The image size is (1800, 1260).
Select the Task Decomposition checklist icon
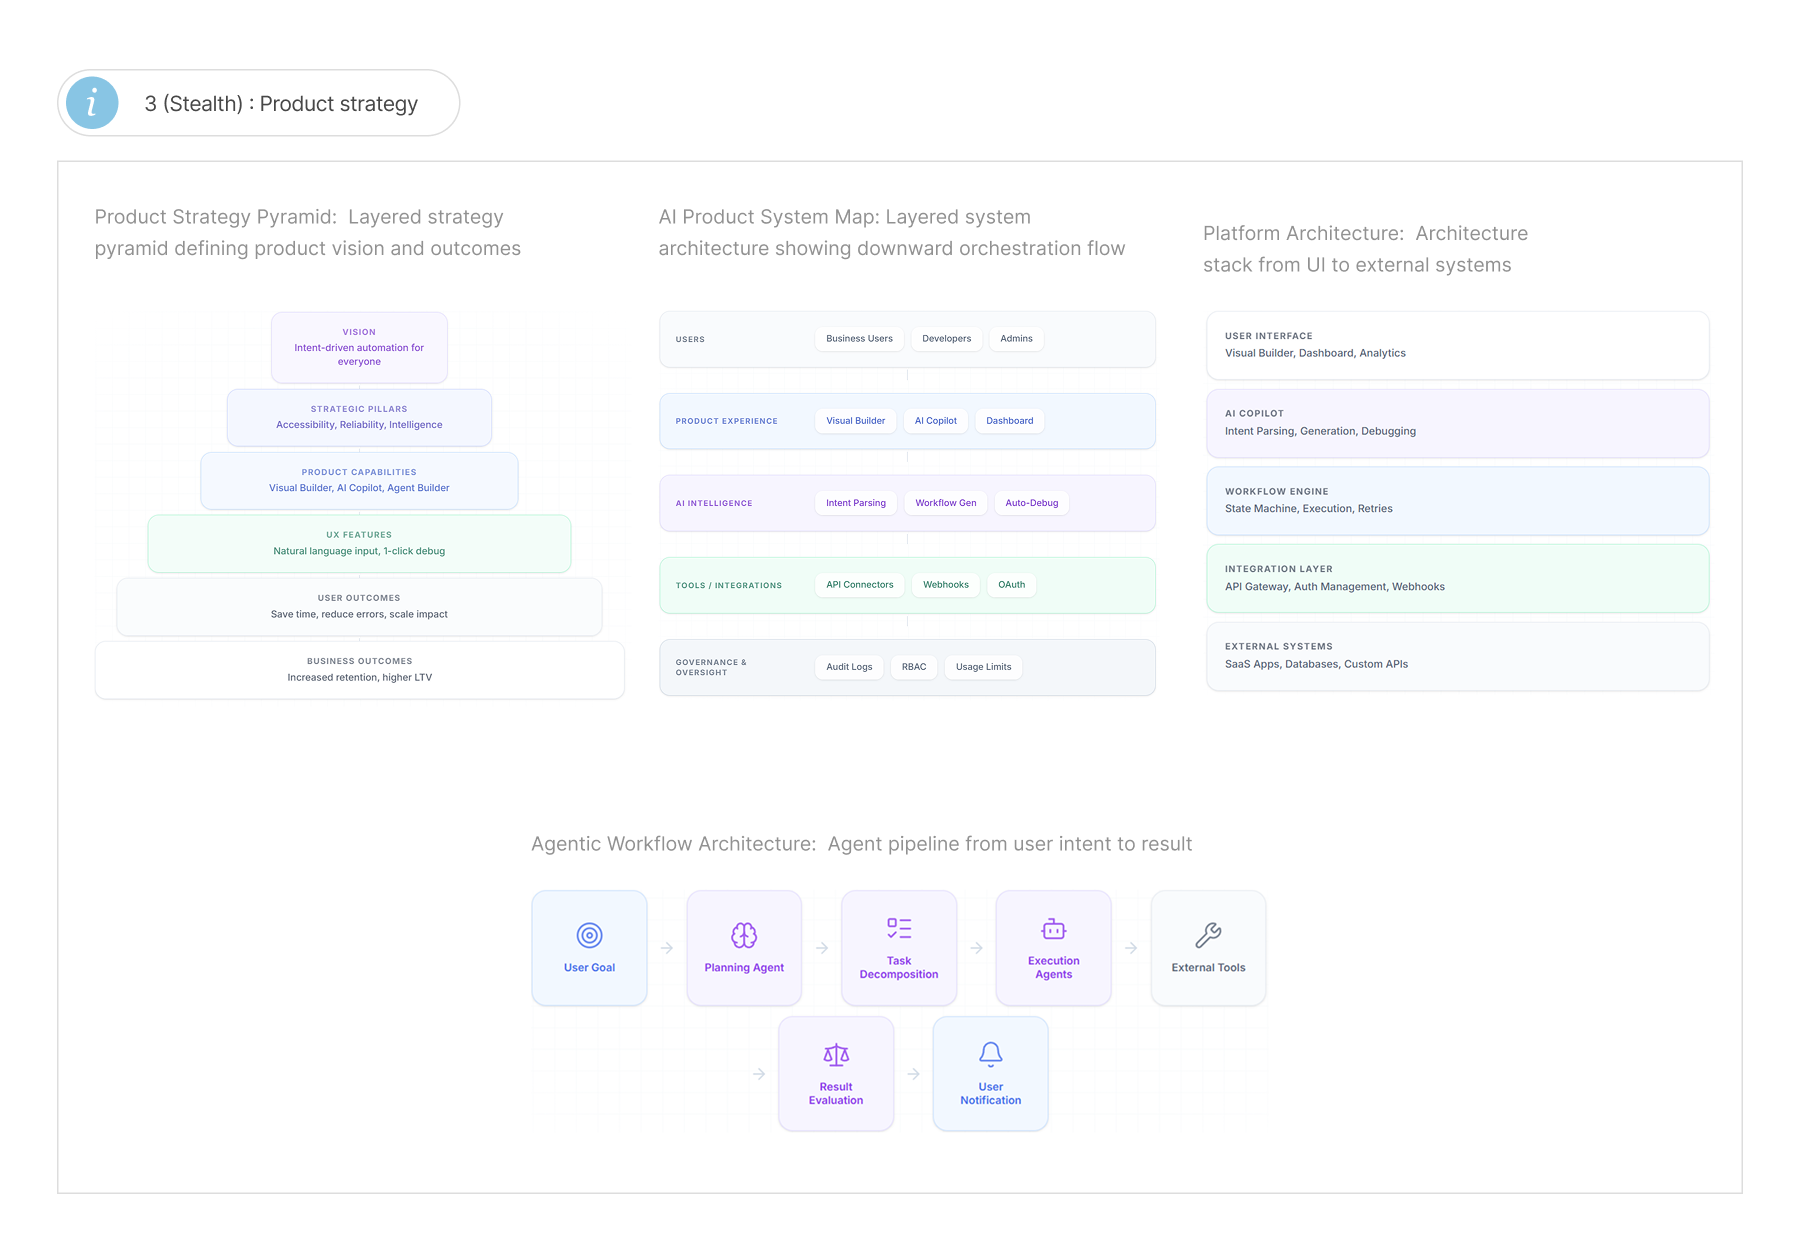pos(899,928)
